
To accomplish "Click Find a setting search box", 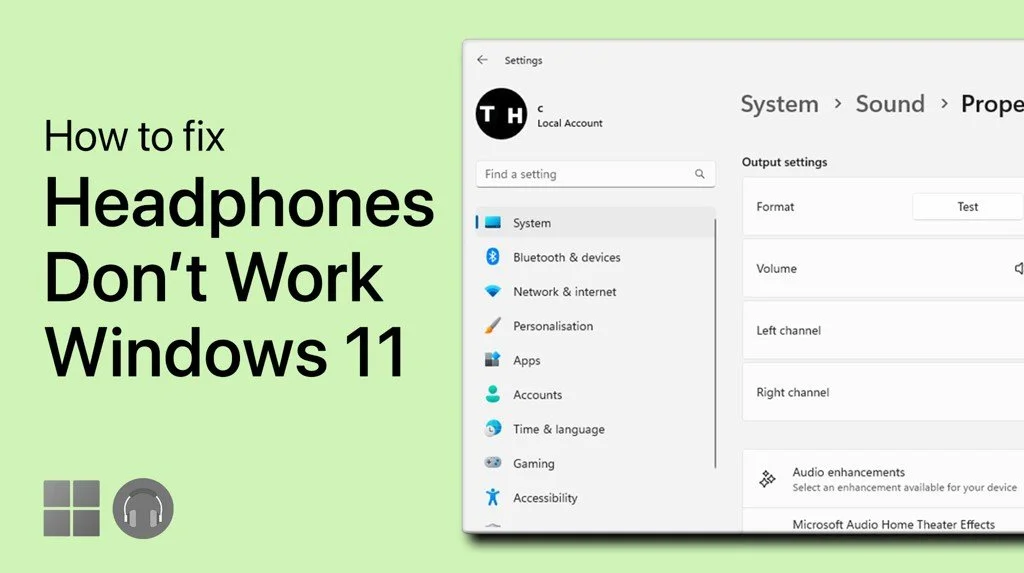I will (x=595, y=174).
